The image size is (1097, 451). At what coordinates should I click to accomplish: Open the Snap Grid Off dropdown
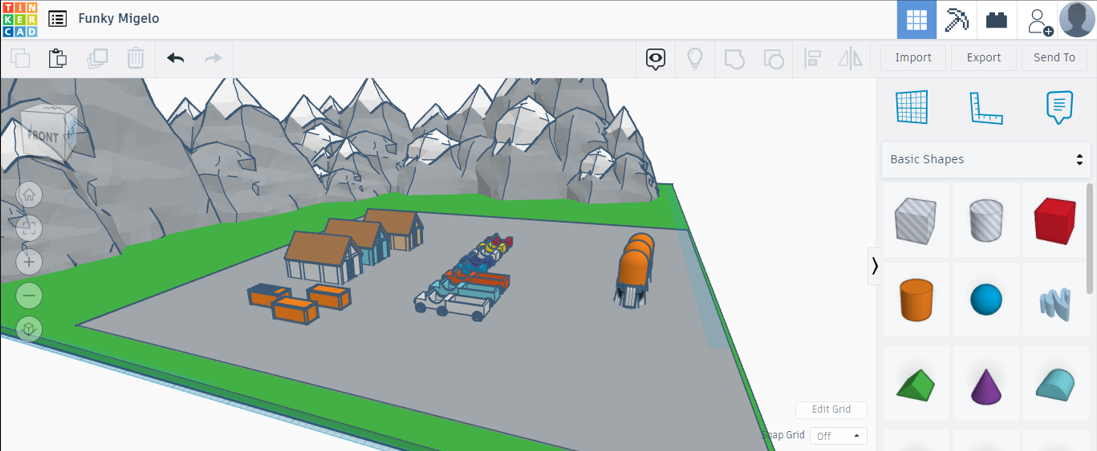[x=838, y=436]
